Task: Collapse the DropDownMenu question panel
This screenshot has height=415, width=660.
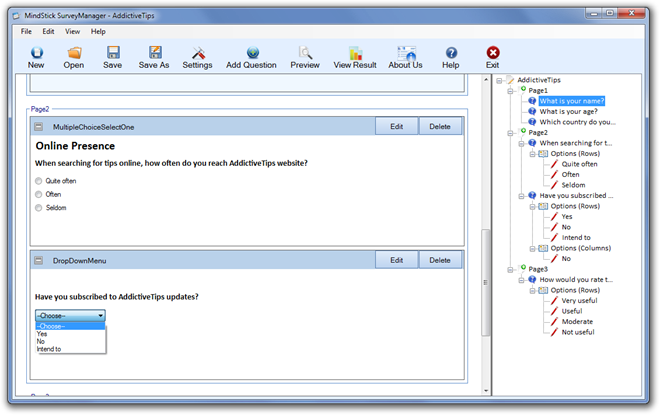Action: coord(39,261)
